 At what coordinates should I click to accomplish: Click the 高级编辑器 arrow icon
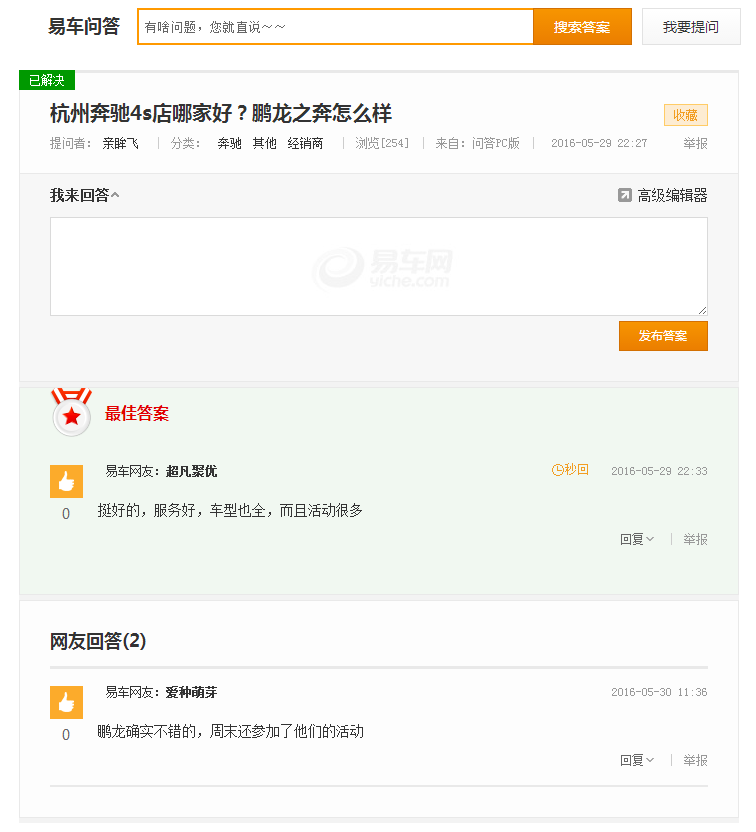(625, 195)
